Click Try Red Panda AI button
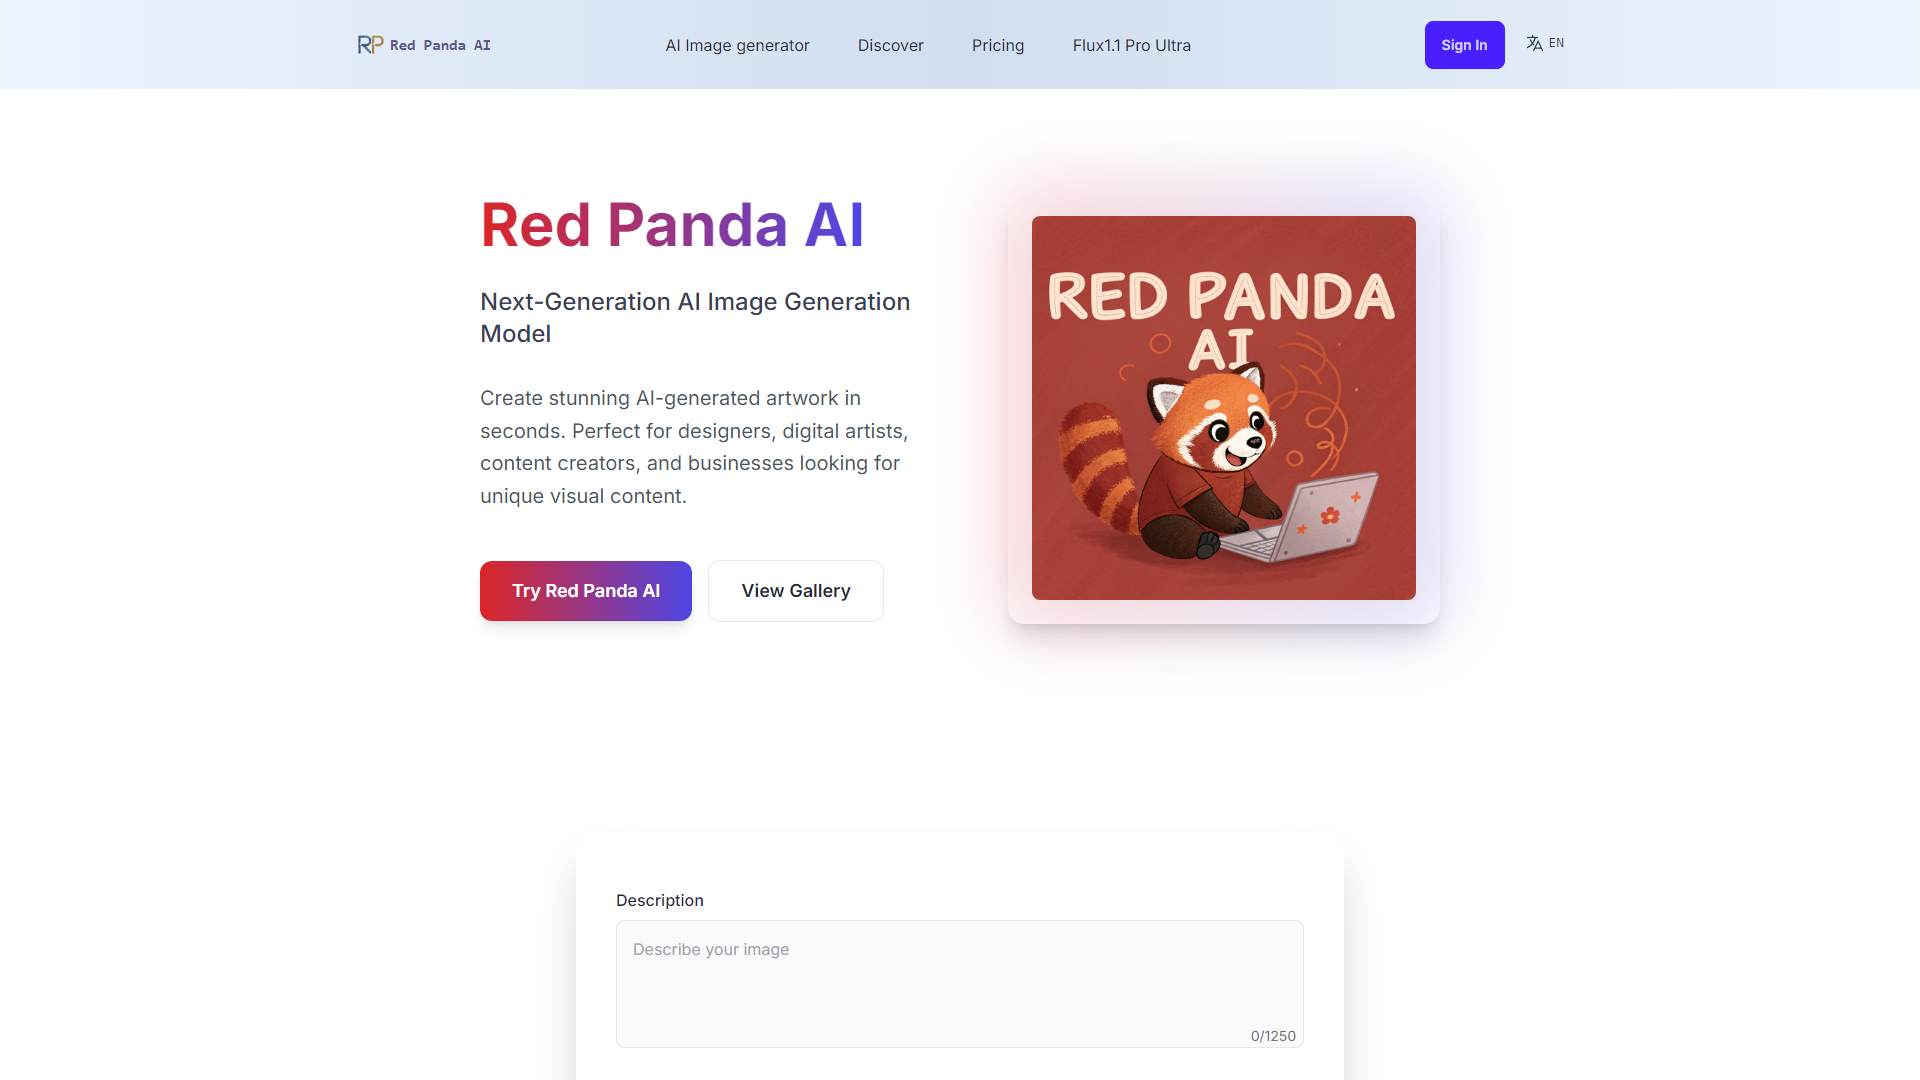Screen dimensions: 1920x1080 585,589
